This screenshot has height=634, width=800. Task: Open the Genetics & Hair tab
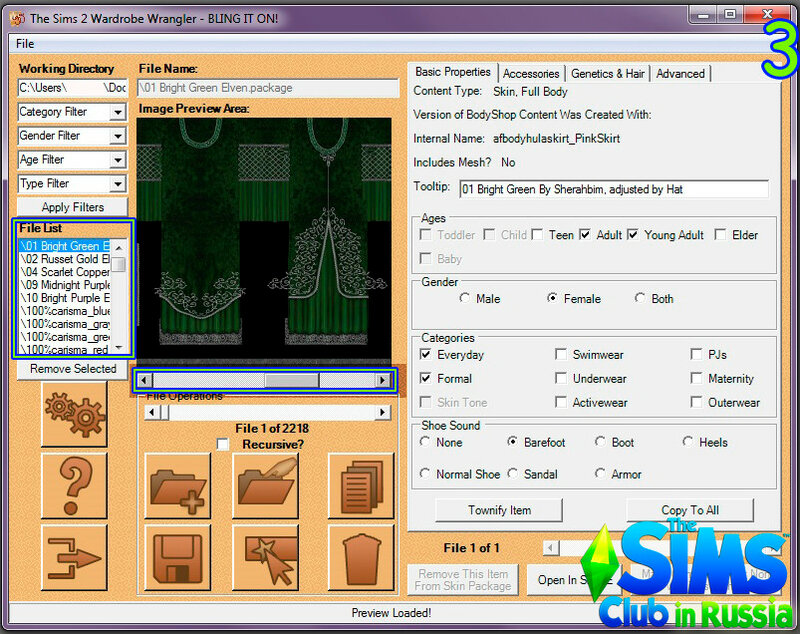[608, 73]
